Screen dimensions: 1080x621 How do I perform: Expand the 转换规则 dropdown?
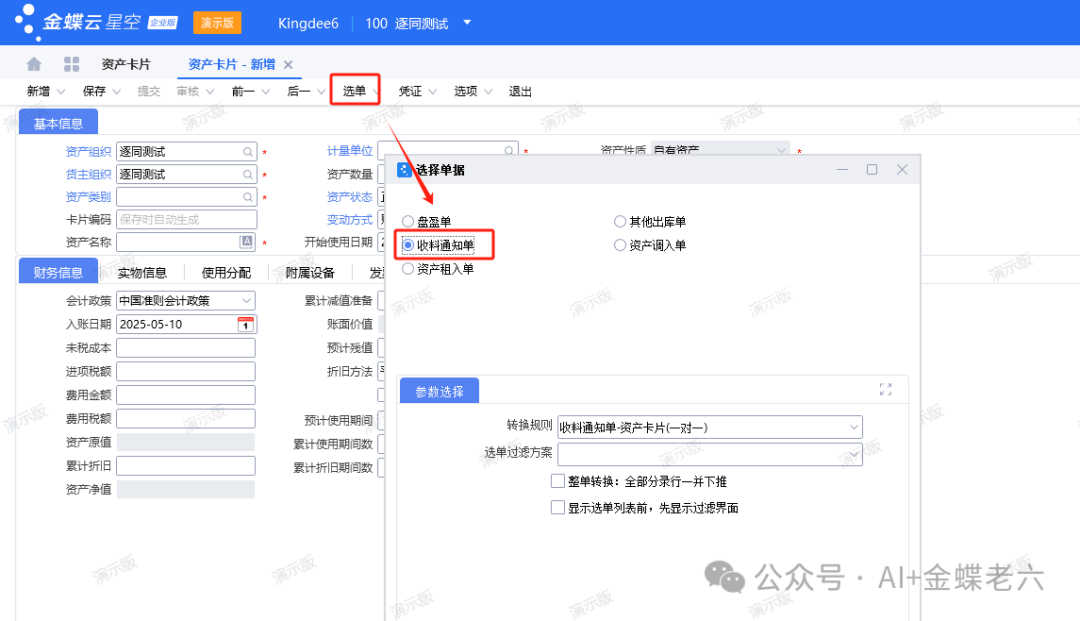click(853, 428)
